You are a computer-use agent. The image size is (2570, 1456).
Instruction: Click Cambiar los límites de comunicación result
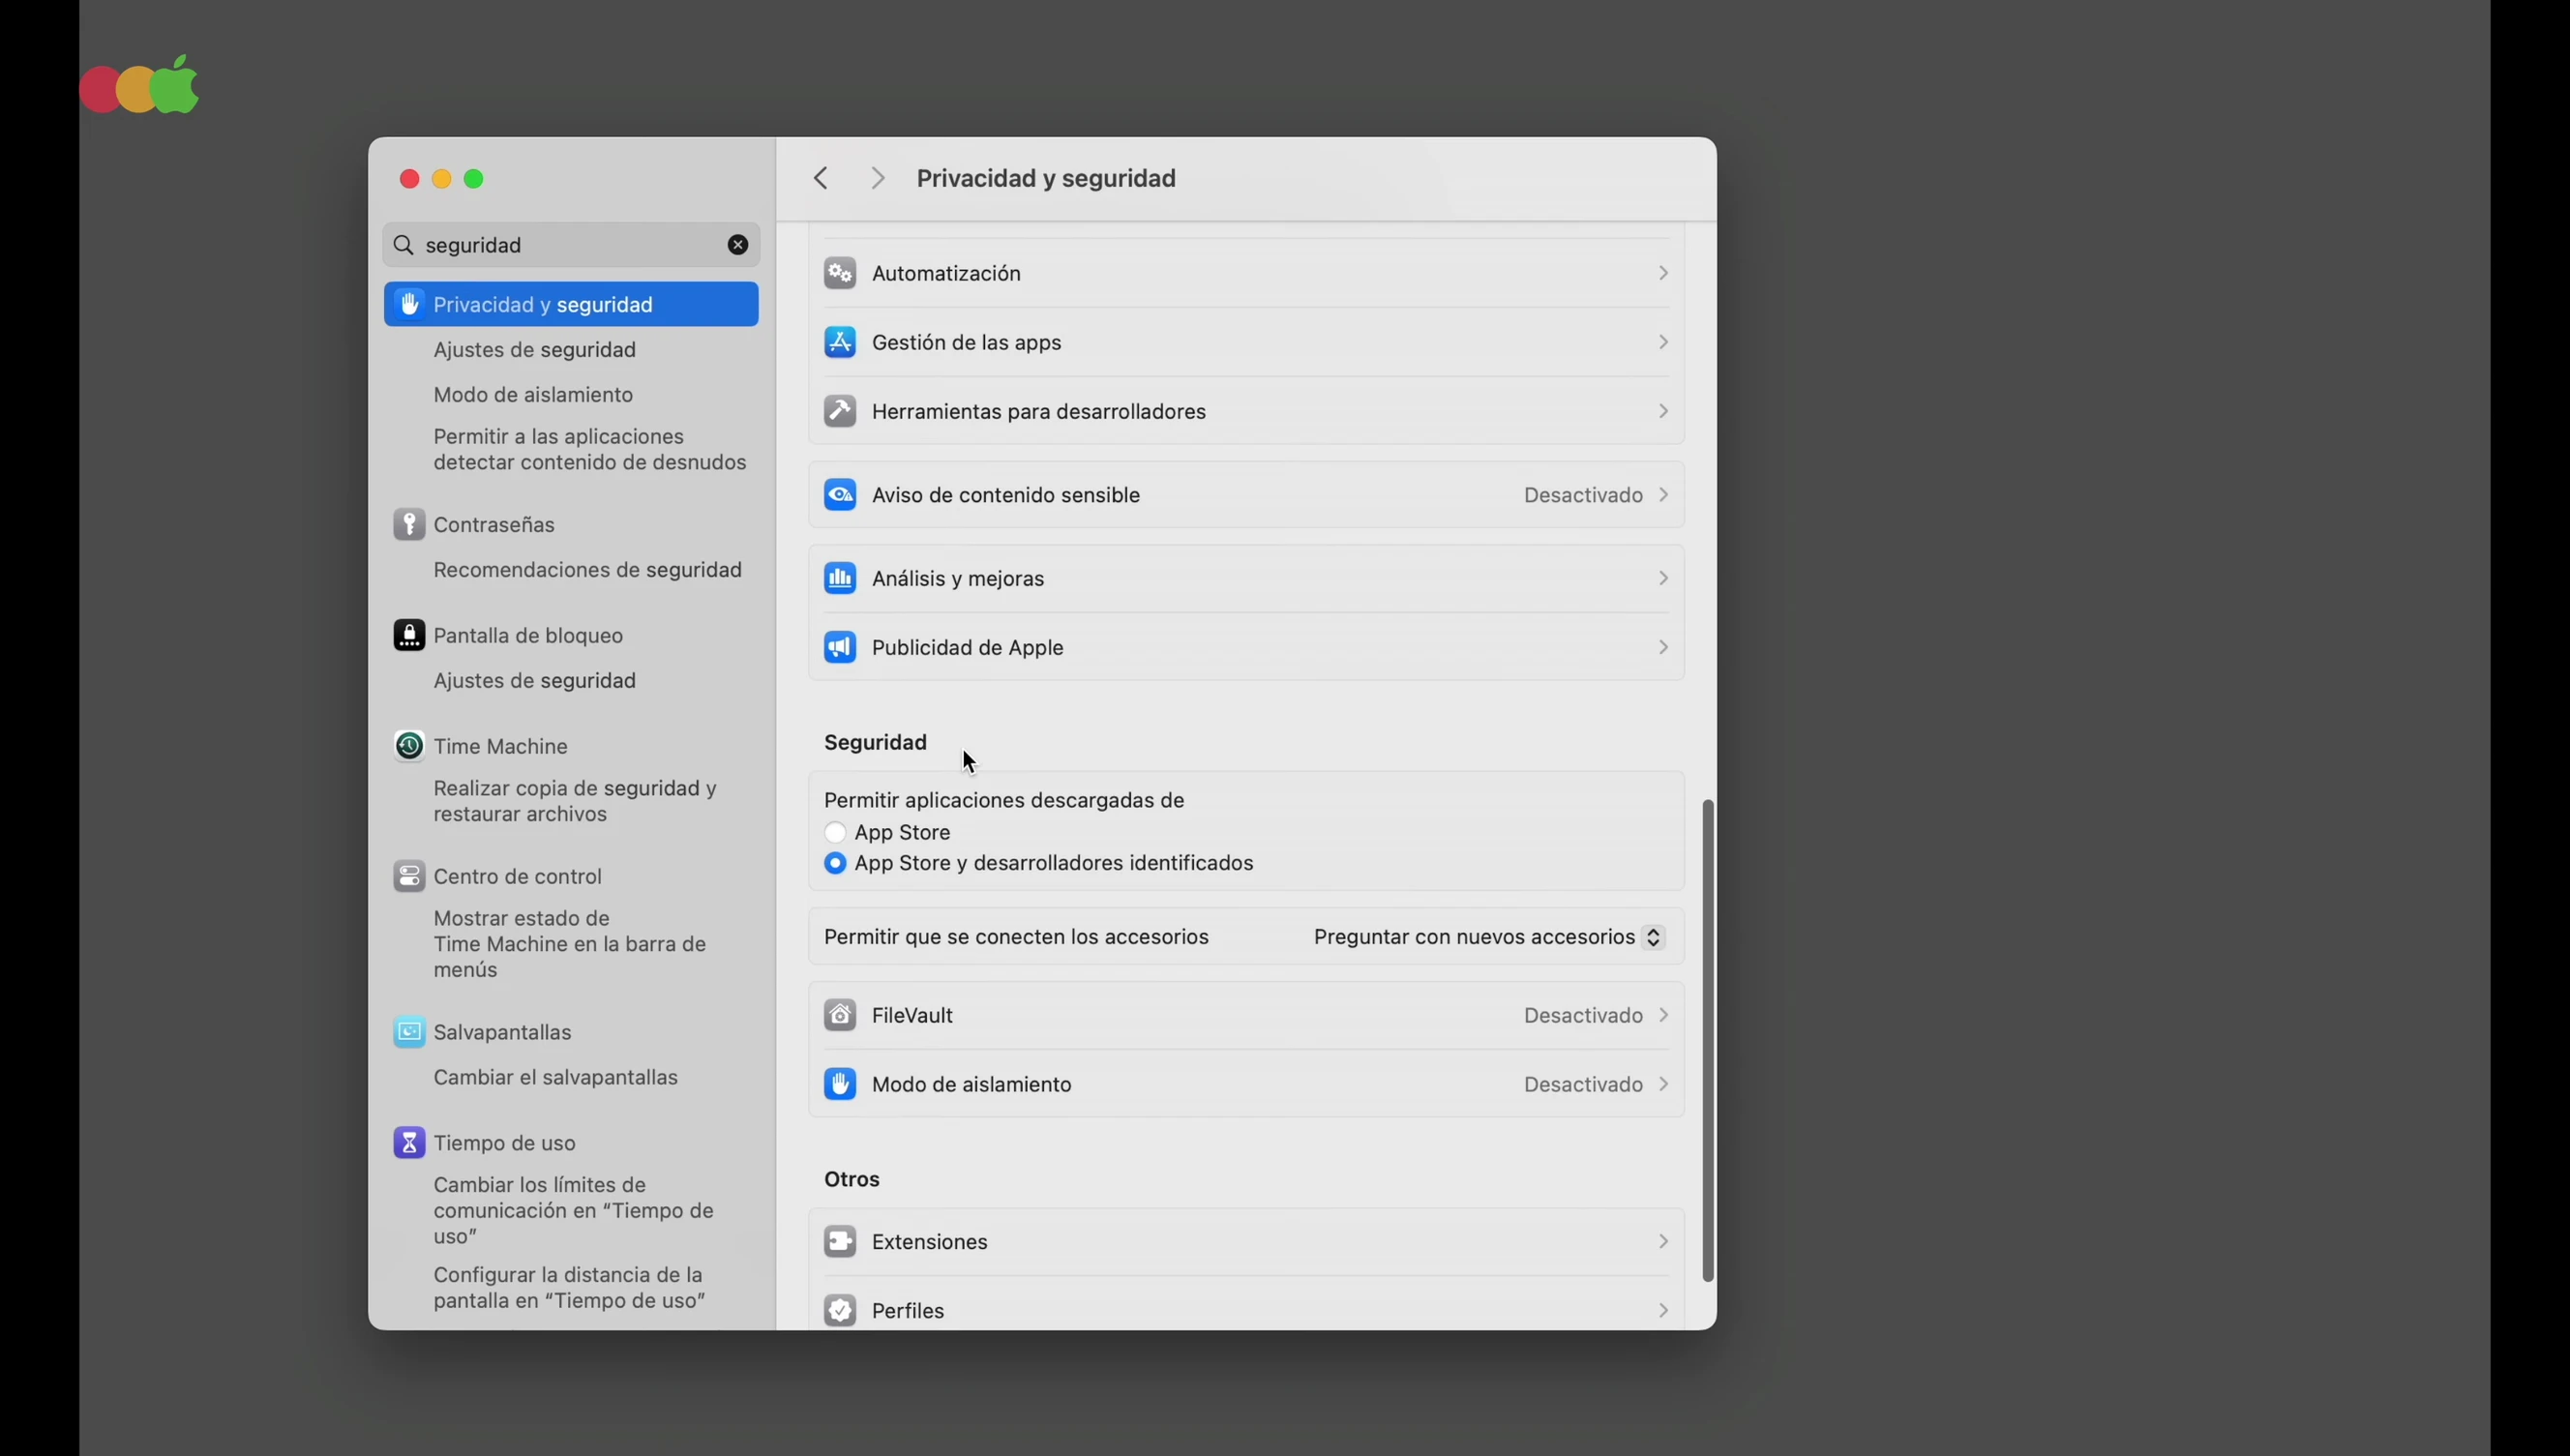[x=574, y=1210]
